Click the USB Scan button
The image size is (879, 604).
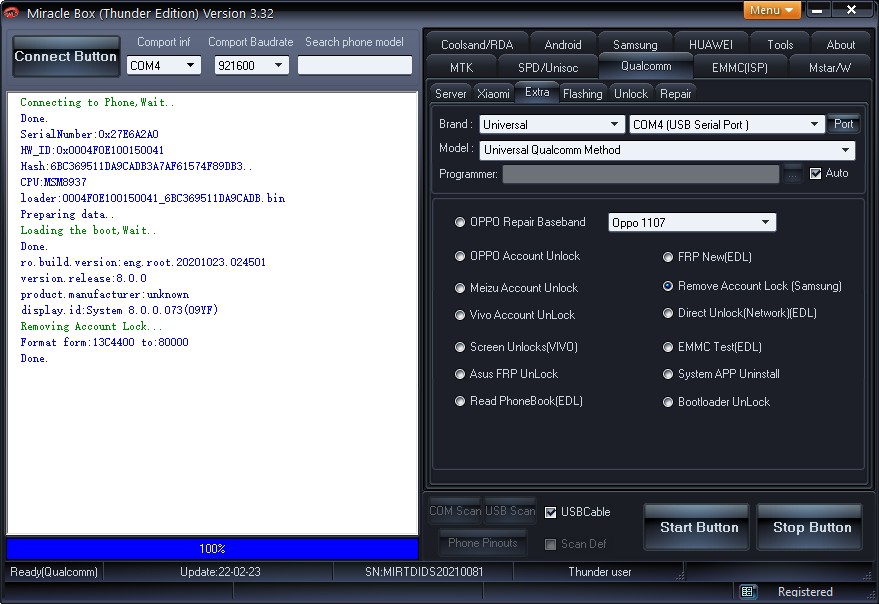510,511
